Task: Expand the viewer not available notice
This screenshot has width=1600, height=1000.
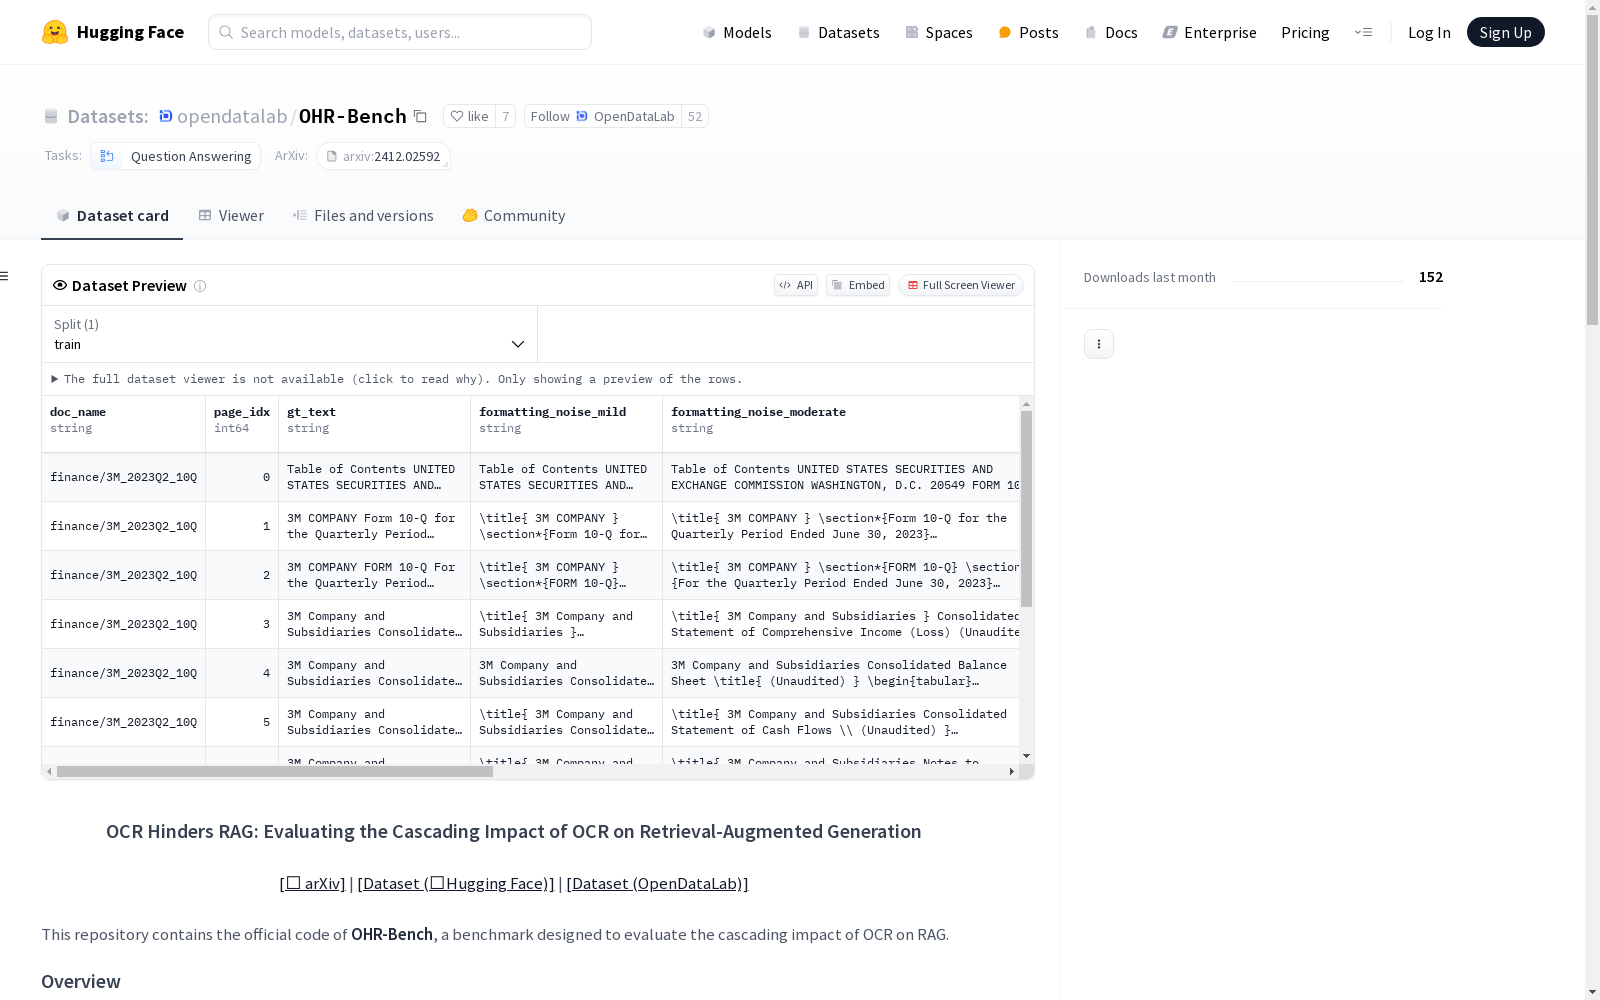Action: click(x=397, y=379)
